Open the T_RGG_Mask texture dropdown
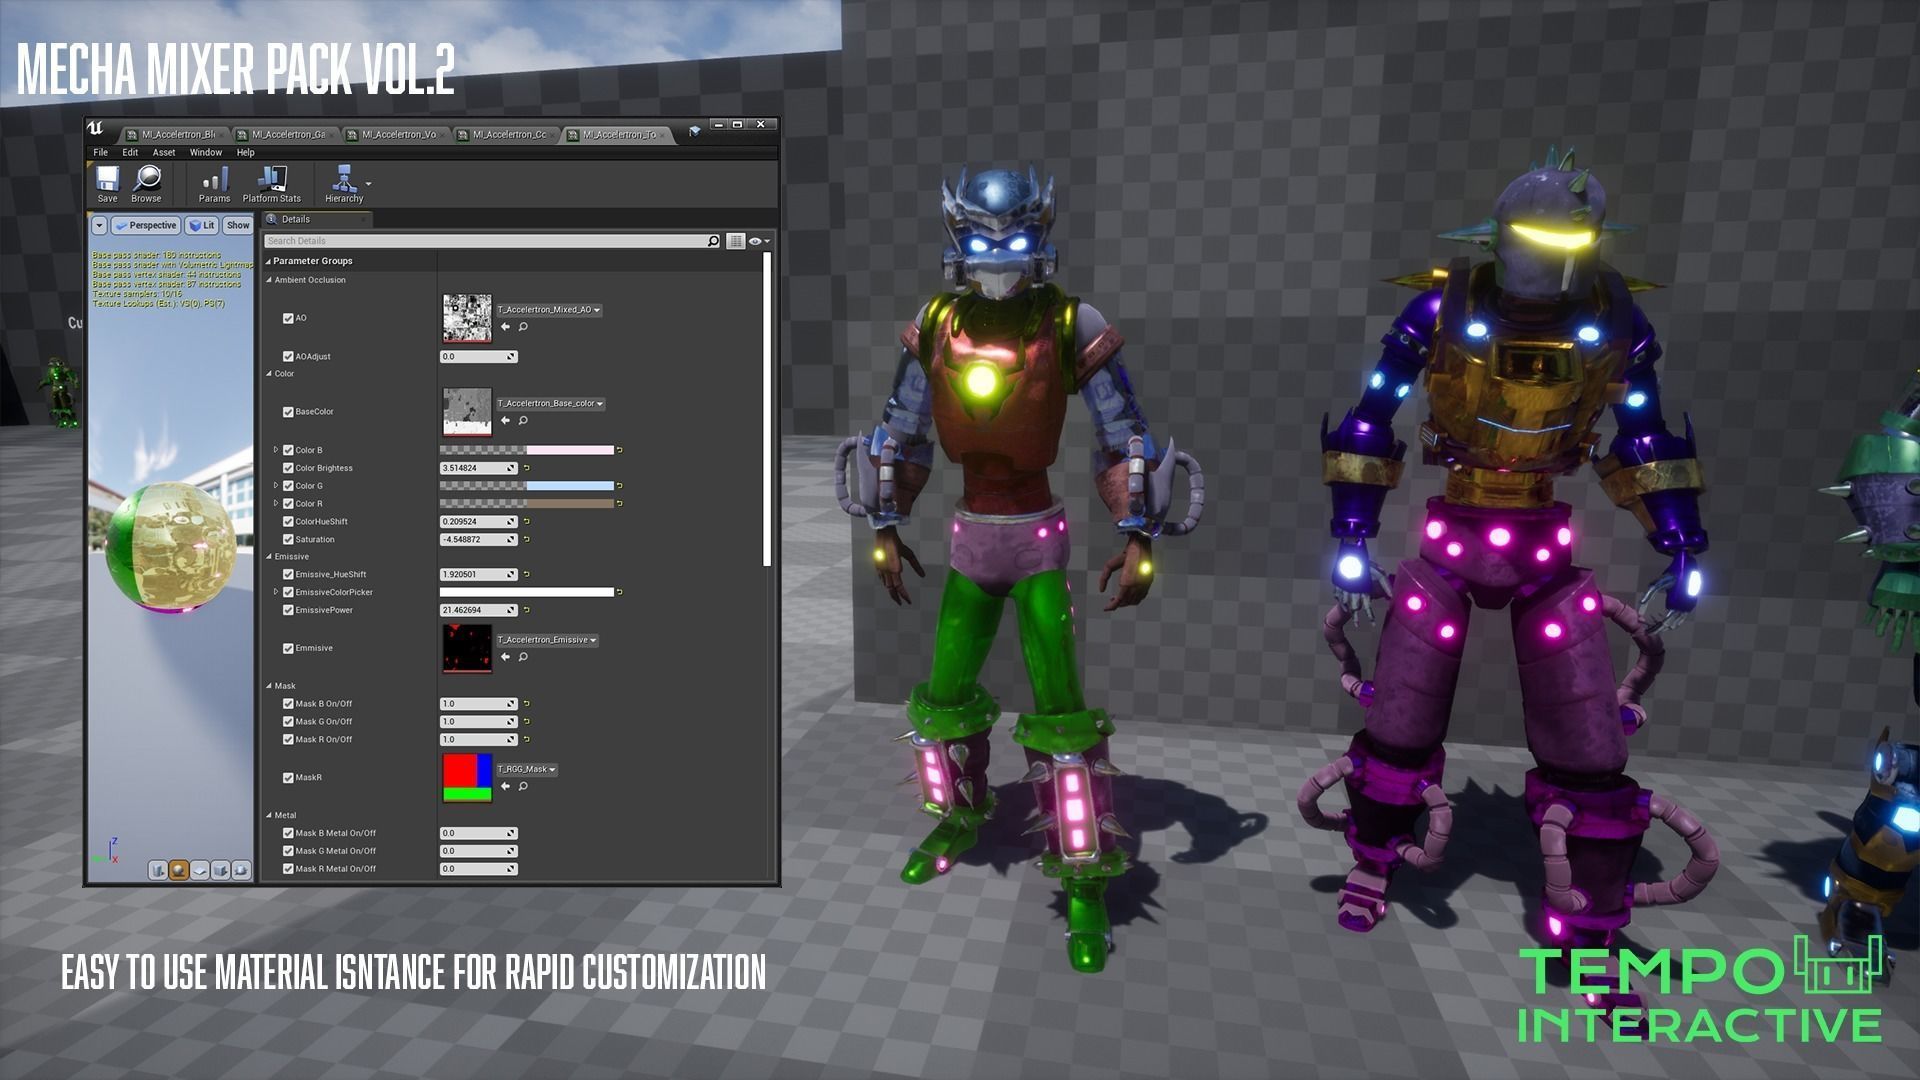The width and height of the screenshot is (1920, 1080). click(527, 770)
